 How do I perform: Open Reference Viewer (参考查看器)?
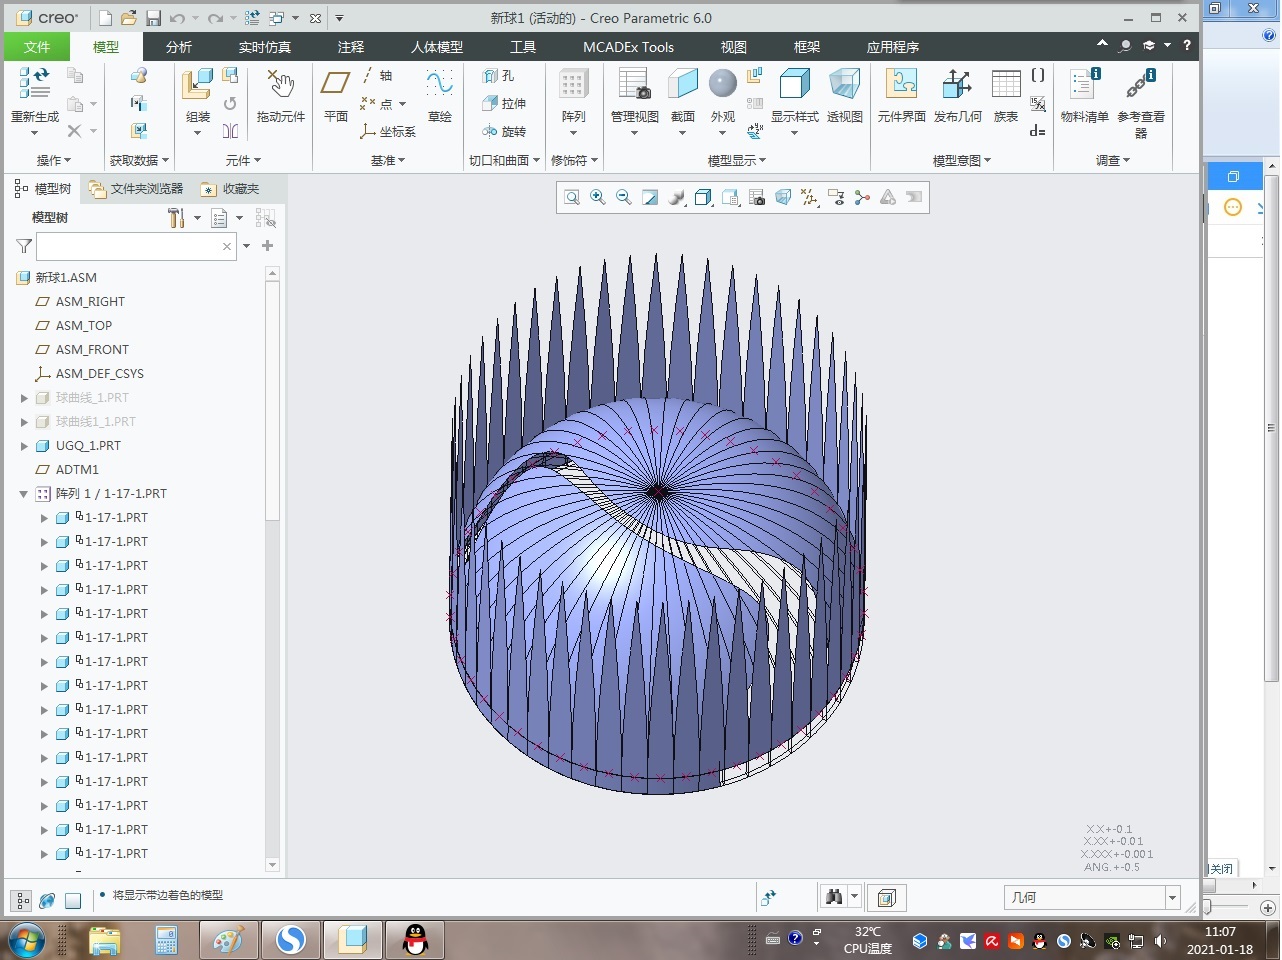[1140, 85]
